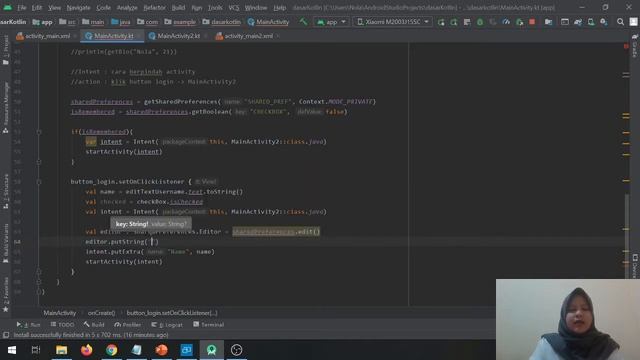Click the Debug app bug icon
The width and height of the screenshot is (640, 360).
480,22
